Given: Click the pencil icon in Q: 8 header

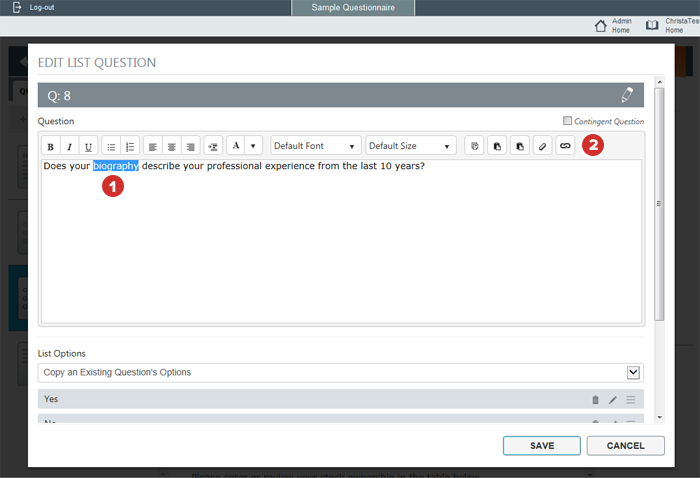Looking at the screenshot, I should (627, 95).
